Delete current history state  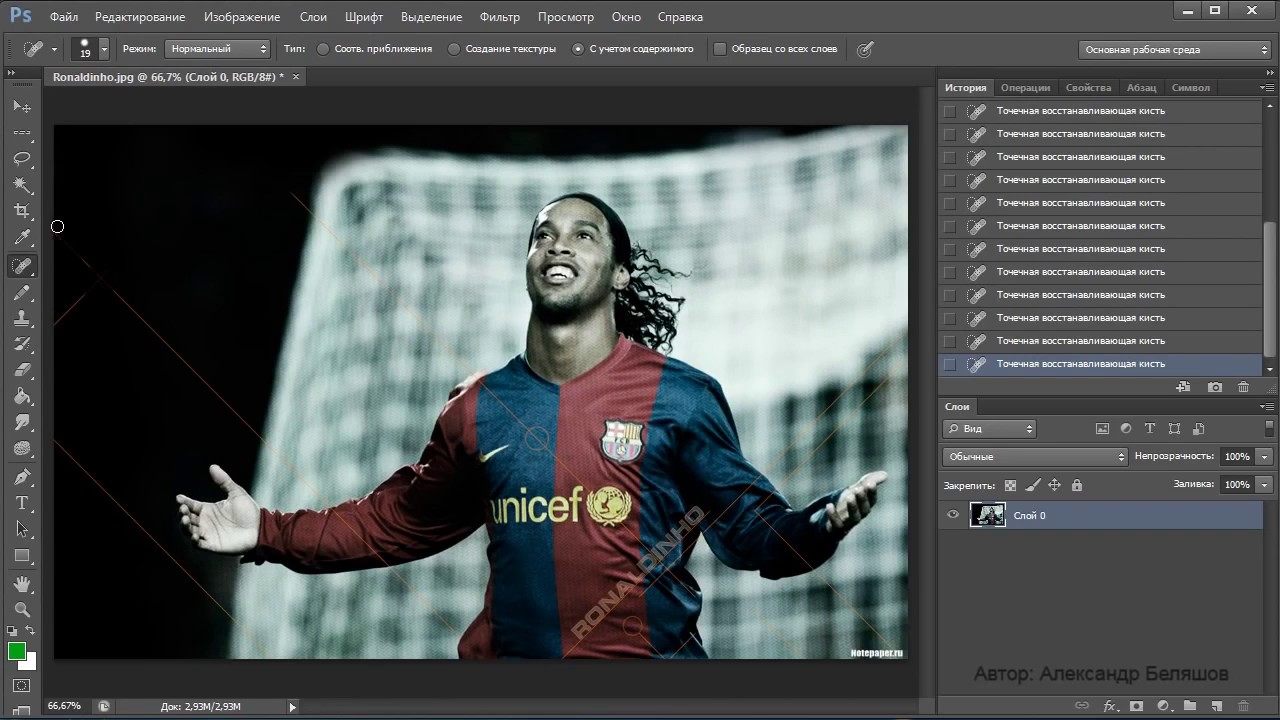pyautogui.click(x=1244, y=387)
